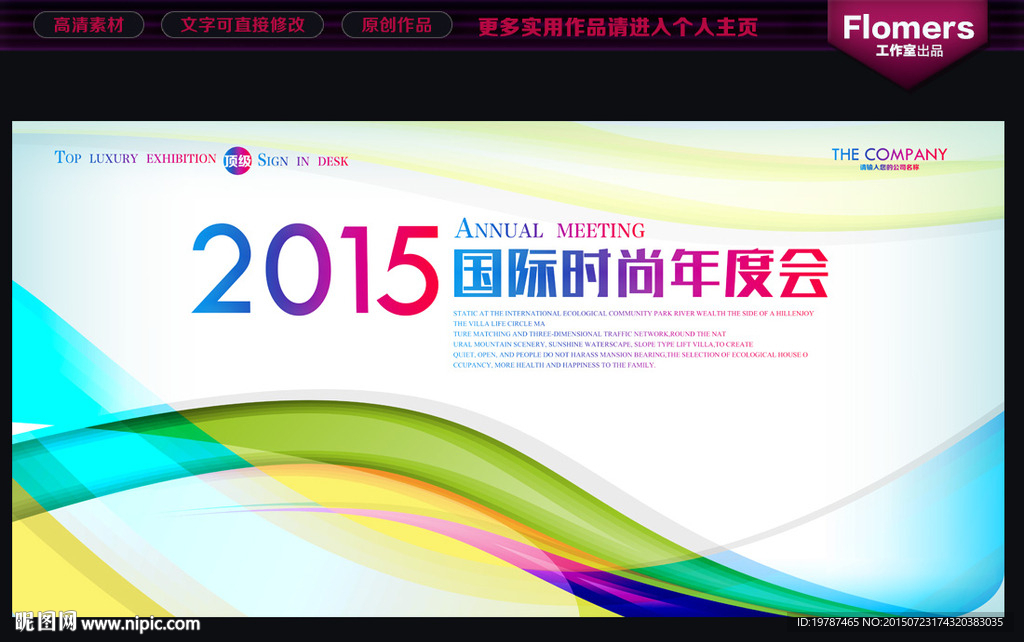Click the small text under THE COMPANY
The height and width of the screenshot is (642, 1024).
tap(889, 168)
